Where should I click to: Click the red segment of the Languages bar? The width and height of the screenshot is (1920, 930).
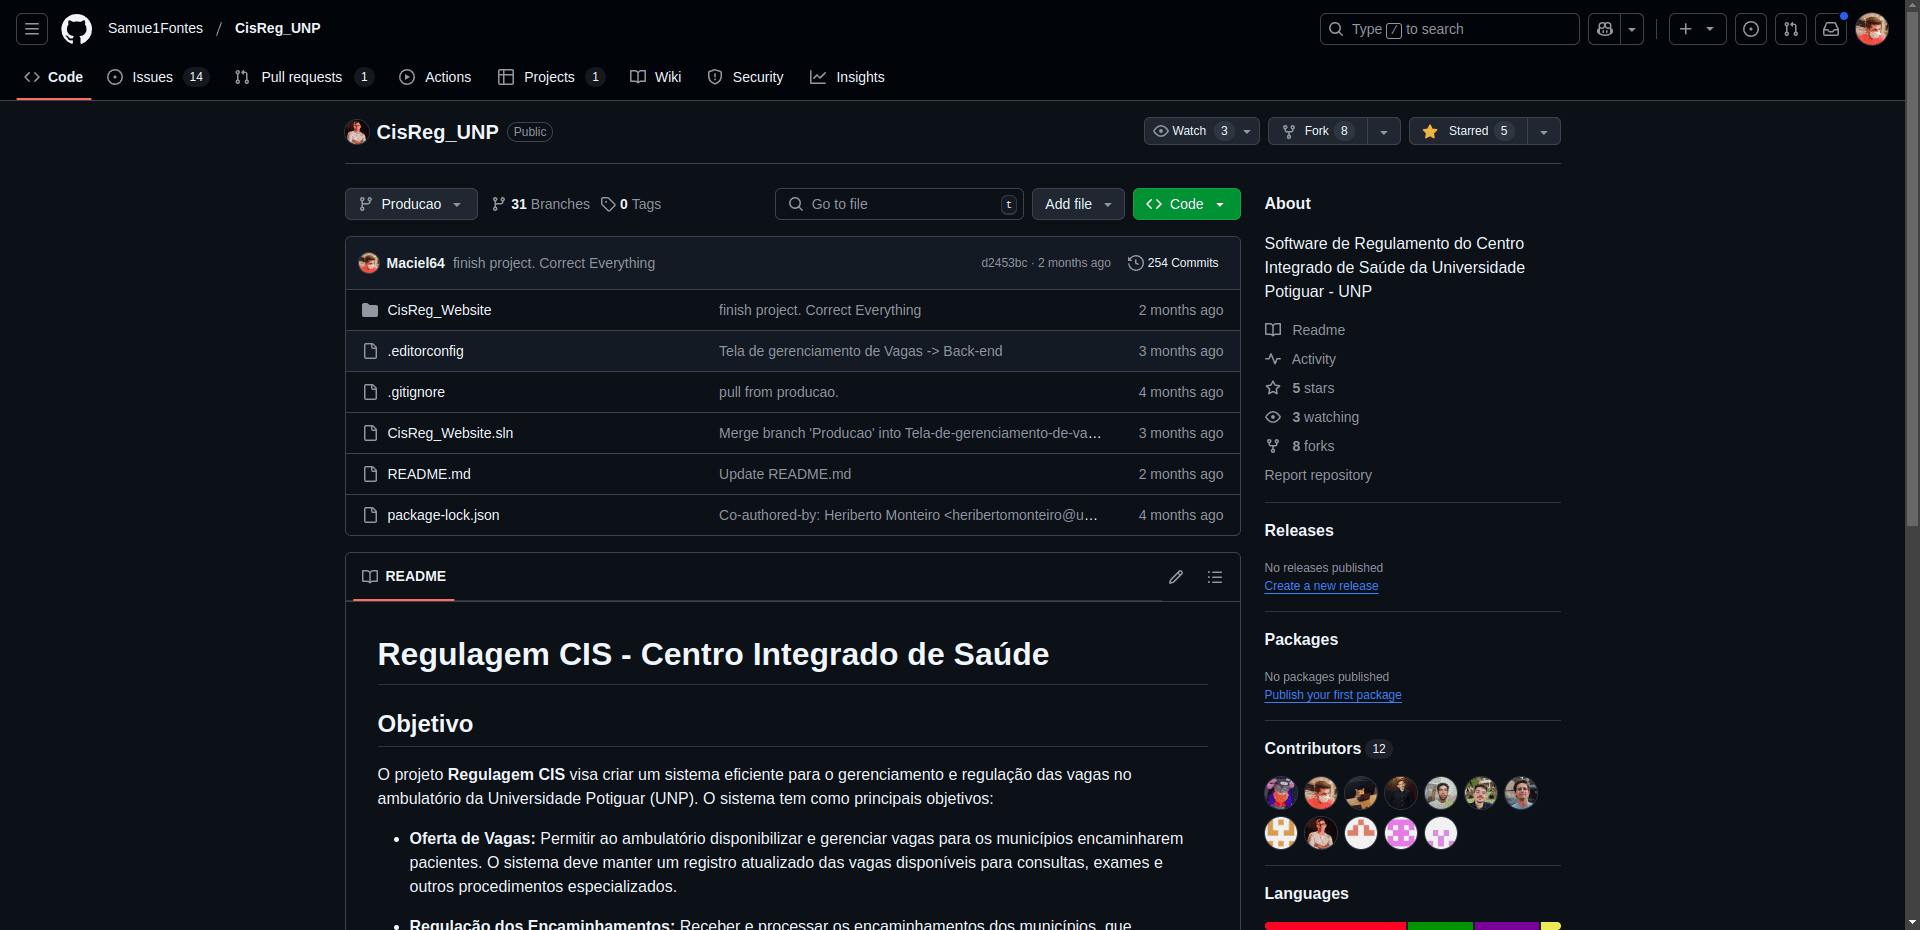point(1335,926)
